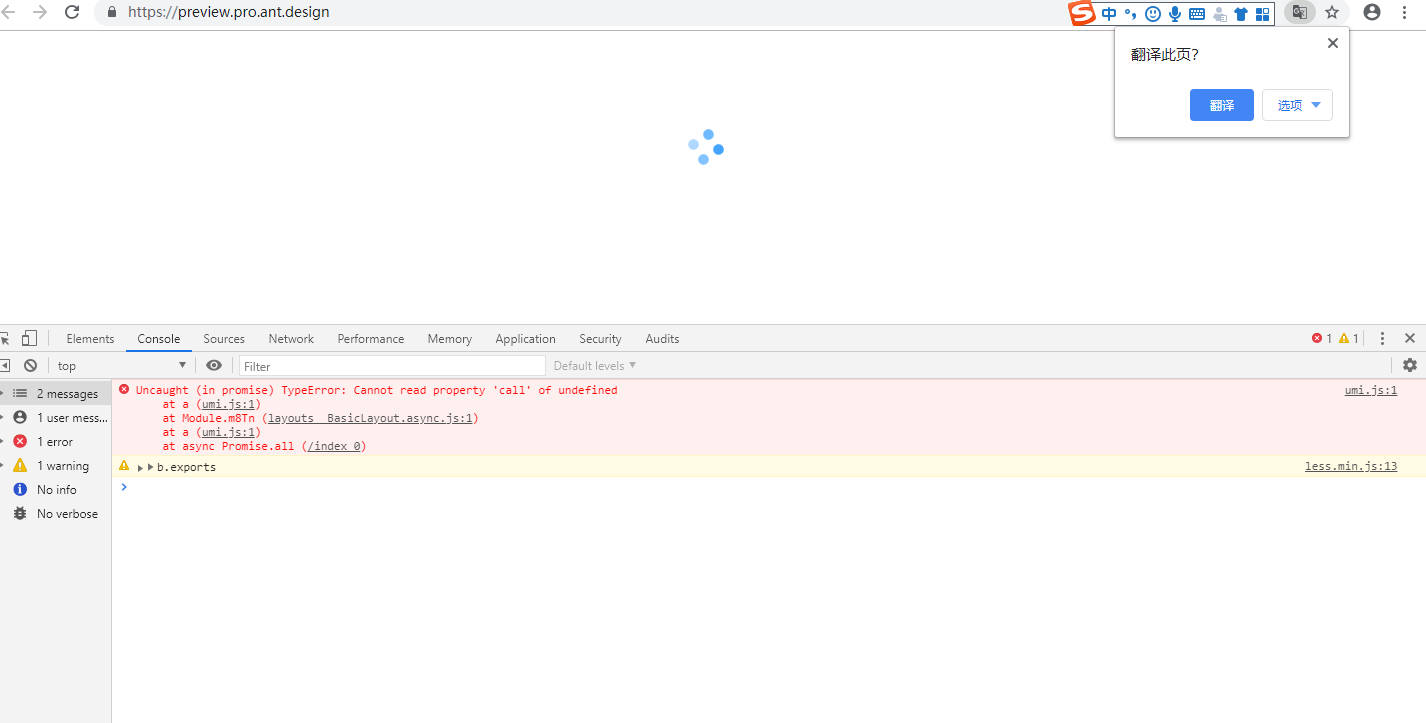Toggle live expression eye icon
Screen dimensions: 1426x723
pyautogui.click(x=213, y=365)
